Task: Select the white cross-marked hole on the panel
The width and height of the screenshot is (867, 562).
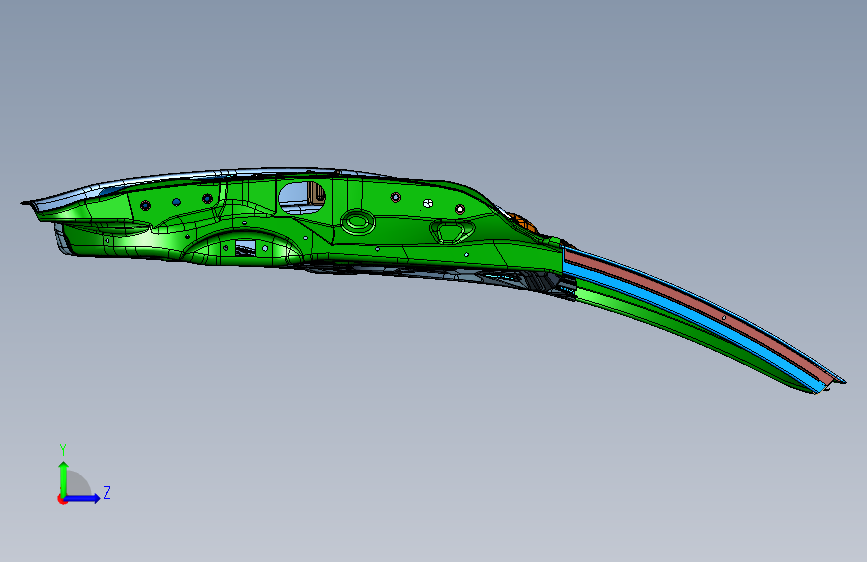Action: click(x=427, y=204)
